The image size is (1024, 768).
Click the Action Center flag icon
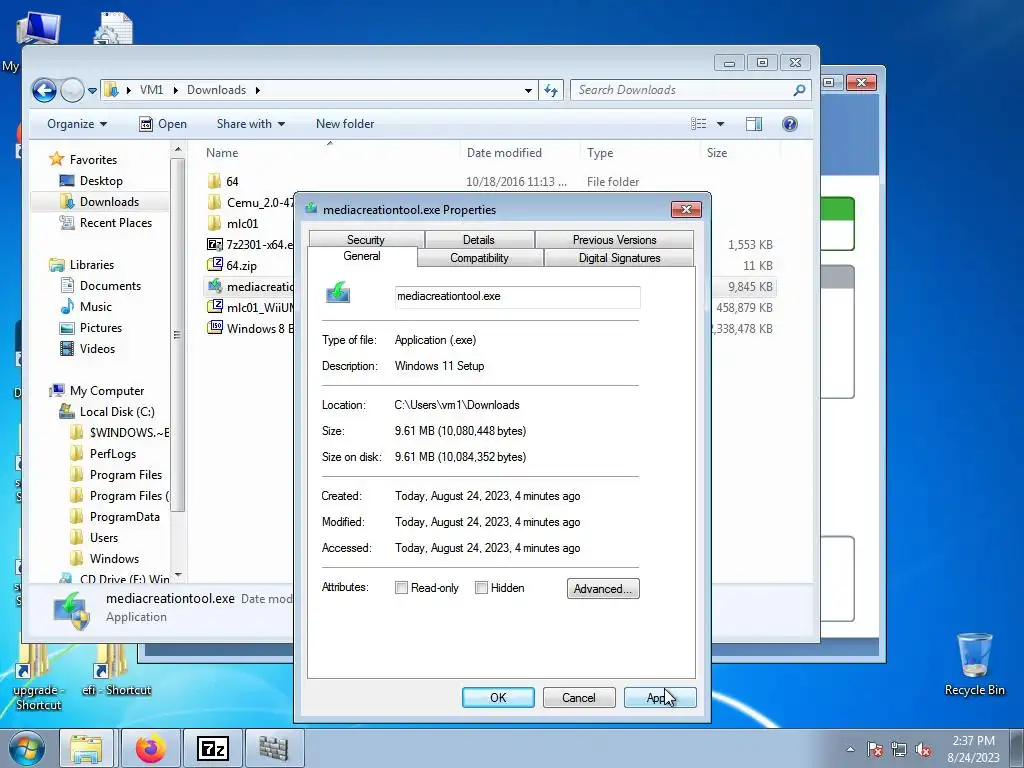[x=875, y=749]
